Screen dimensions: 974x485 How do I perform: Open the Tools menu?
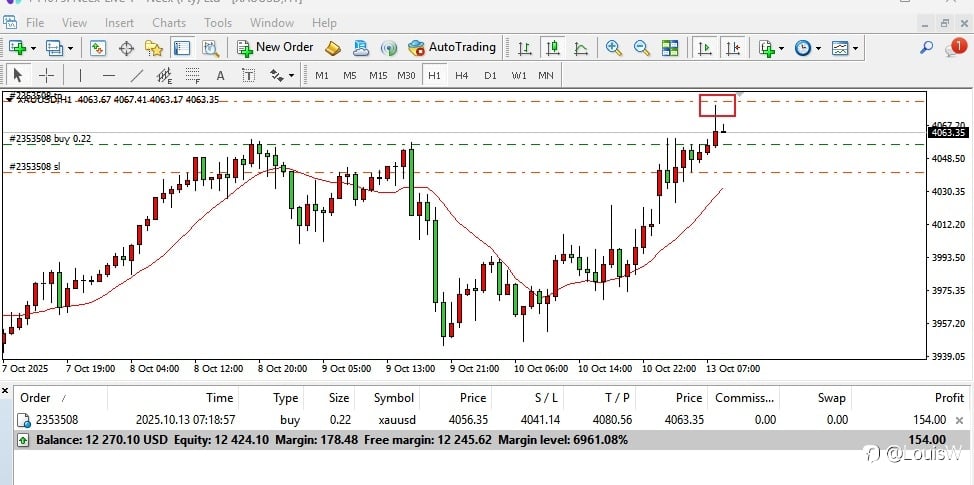pyautogui.click(x=218, y=23)
